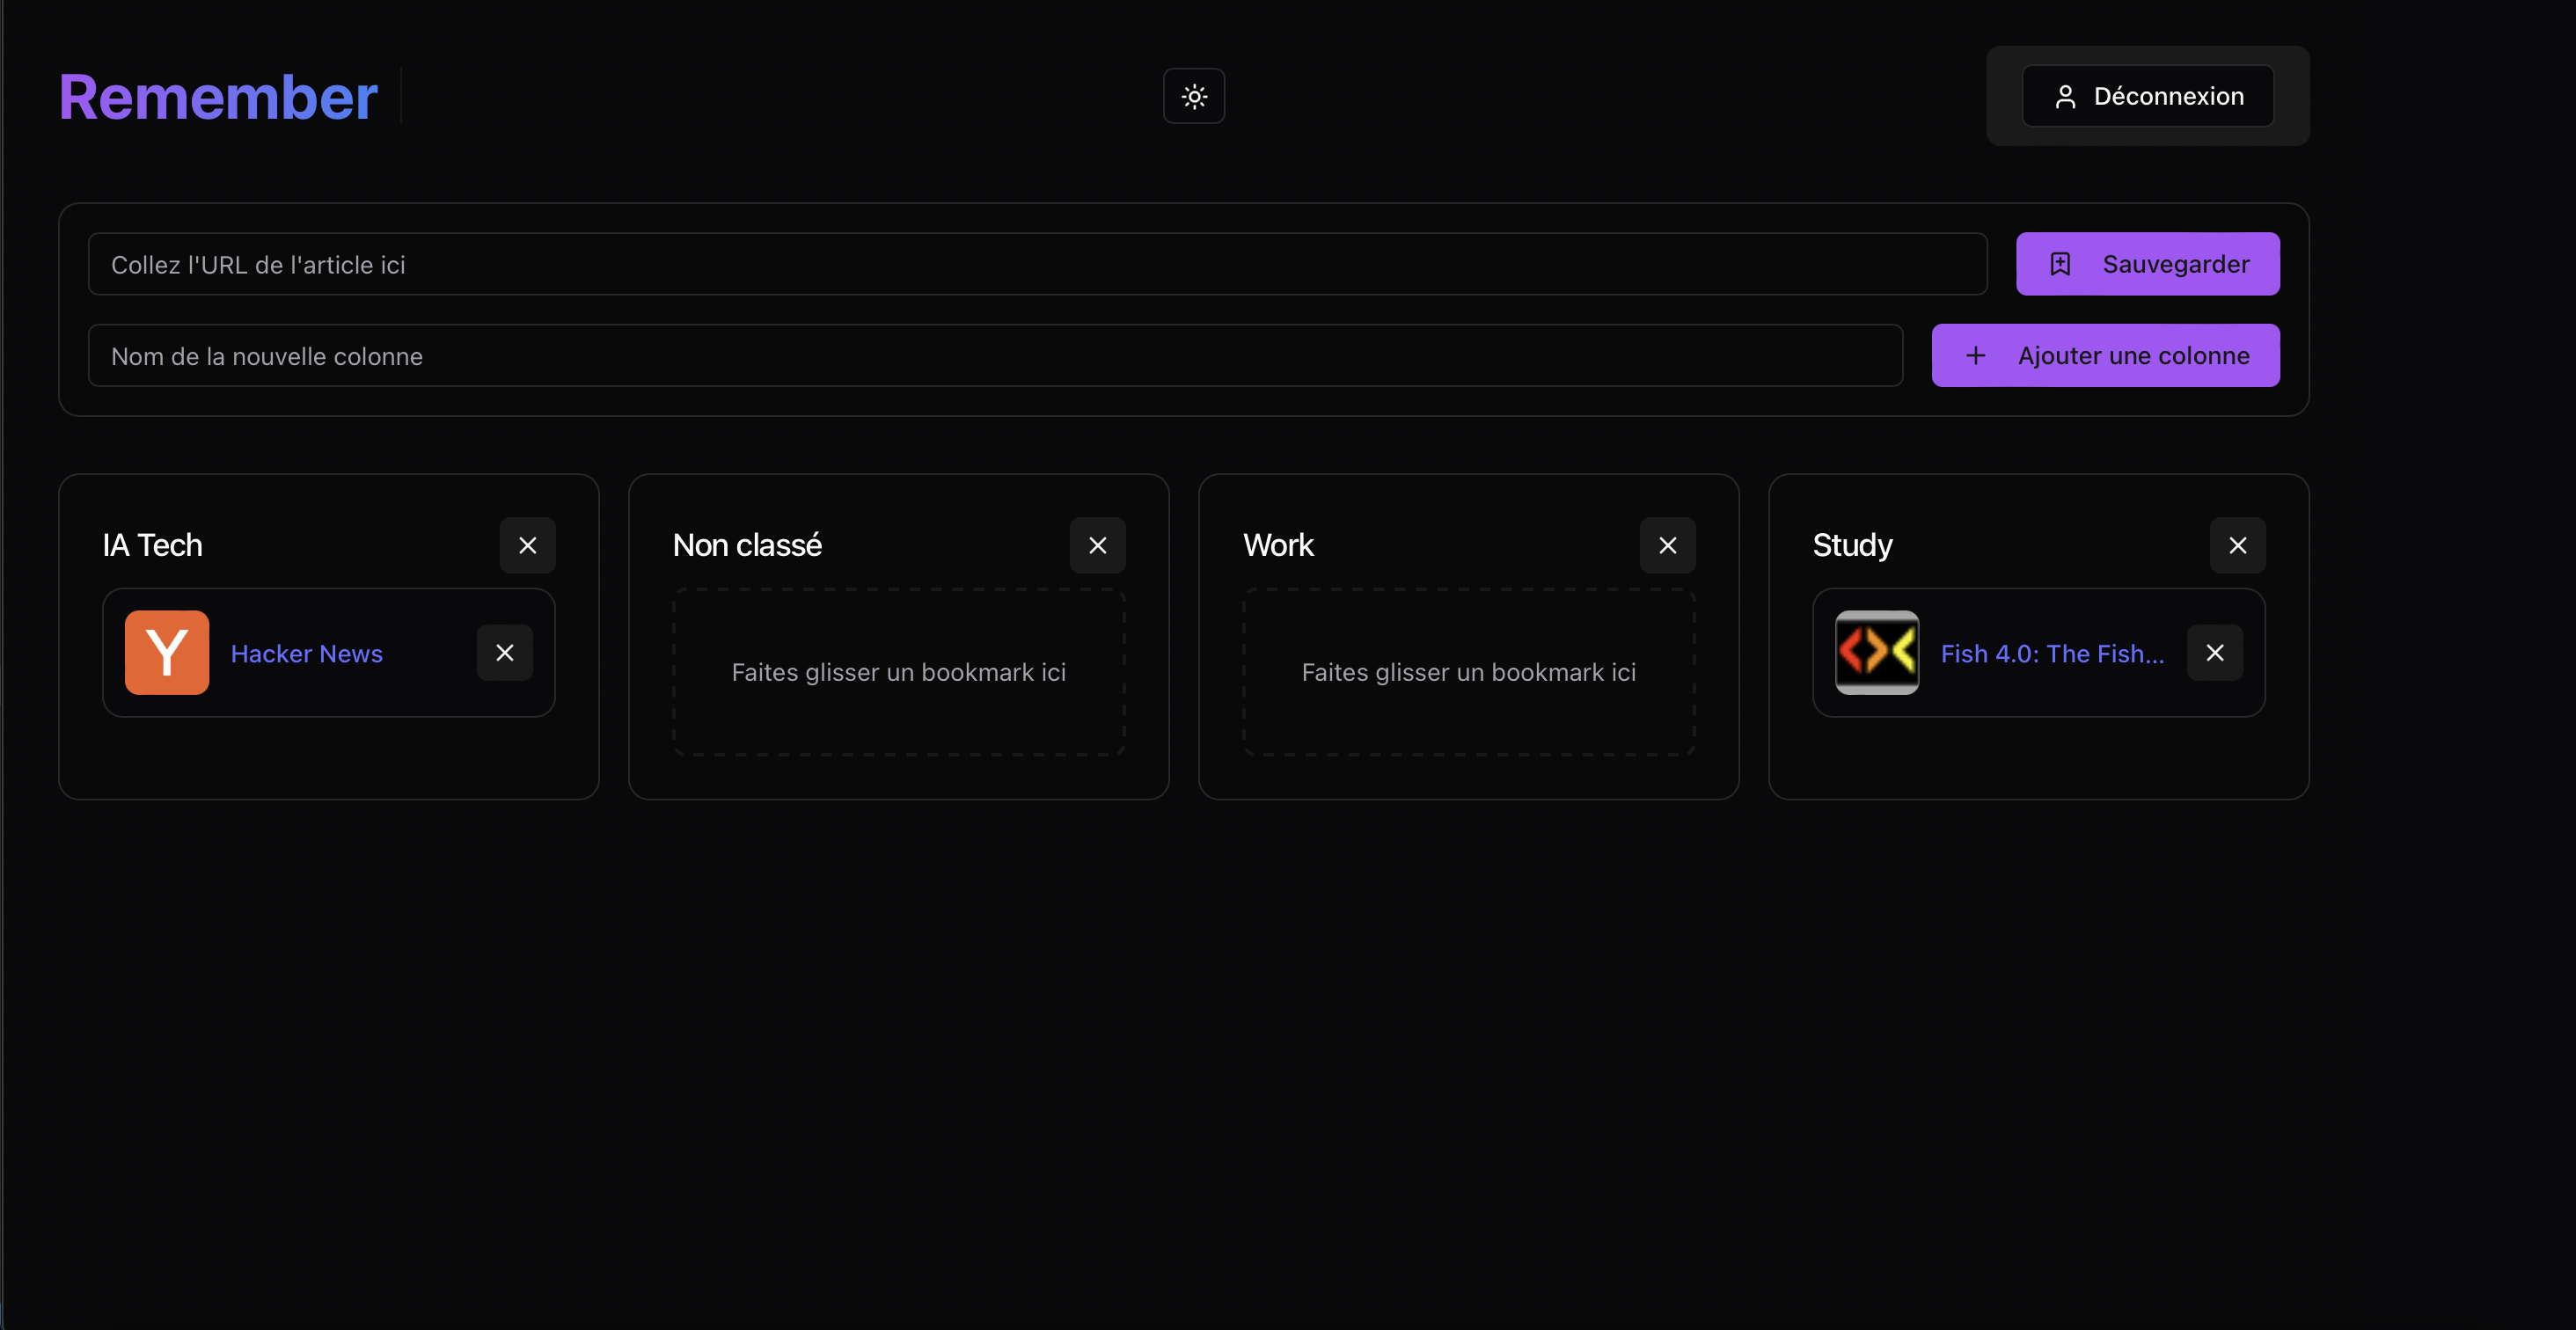This screenshot has width=2576, height=1330.
Task: Click the Remember logo title
Action: (x=218, y=97)
